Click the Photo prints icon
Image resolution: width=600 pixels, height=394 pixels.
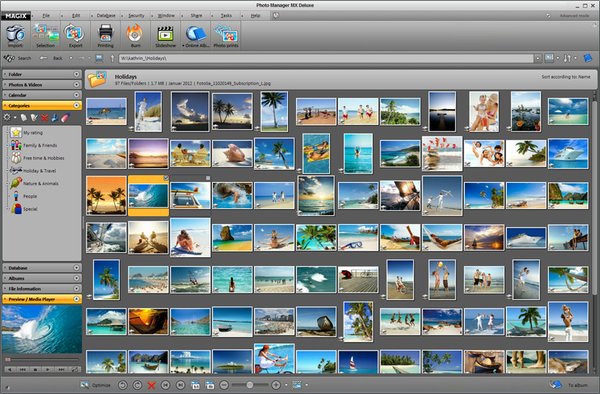pyautogui.click(x=226, y=34)
